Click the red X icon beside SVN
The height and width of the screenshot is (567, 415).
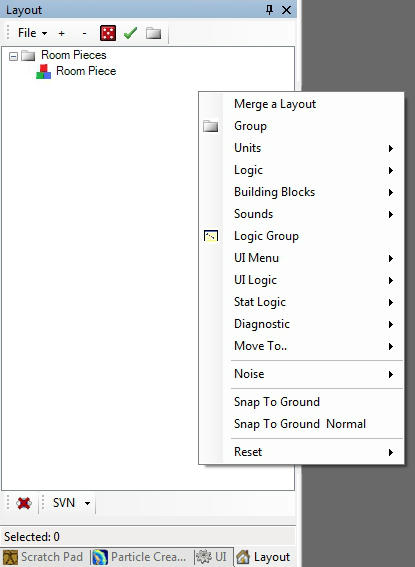pos(24,503)
